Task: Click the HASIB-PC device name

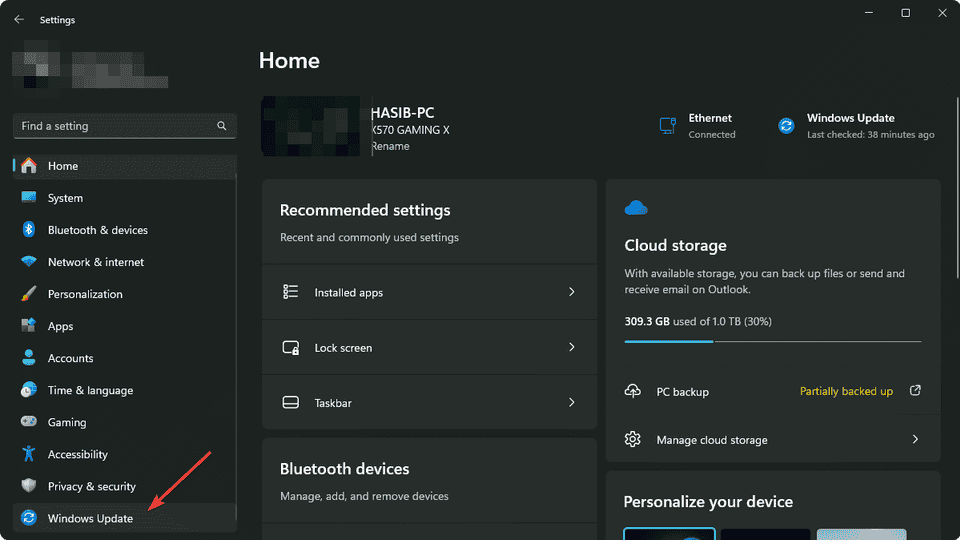Action: (x=402, y=113)
